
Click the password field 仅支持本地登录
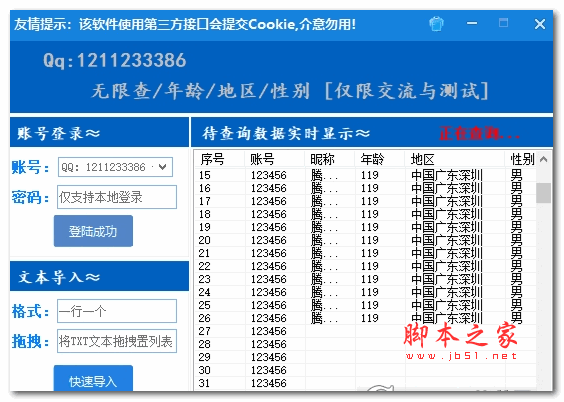(x=117, y=197)
